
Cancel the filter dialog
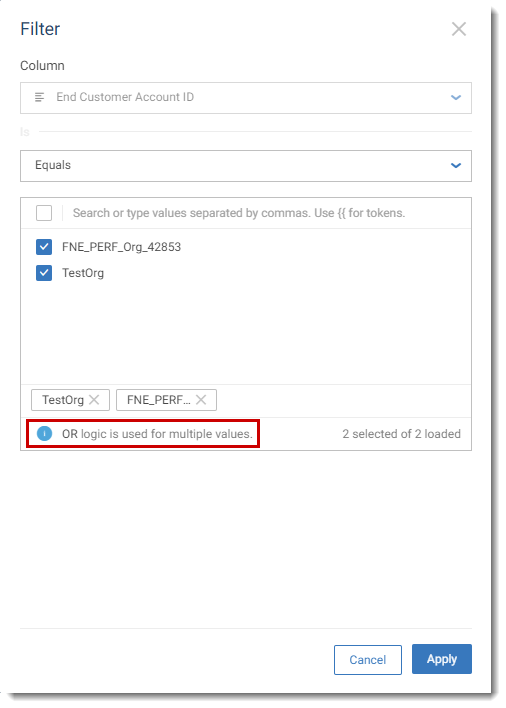click(x=367, y=660)
